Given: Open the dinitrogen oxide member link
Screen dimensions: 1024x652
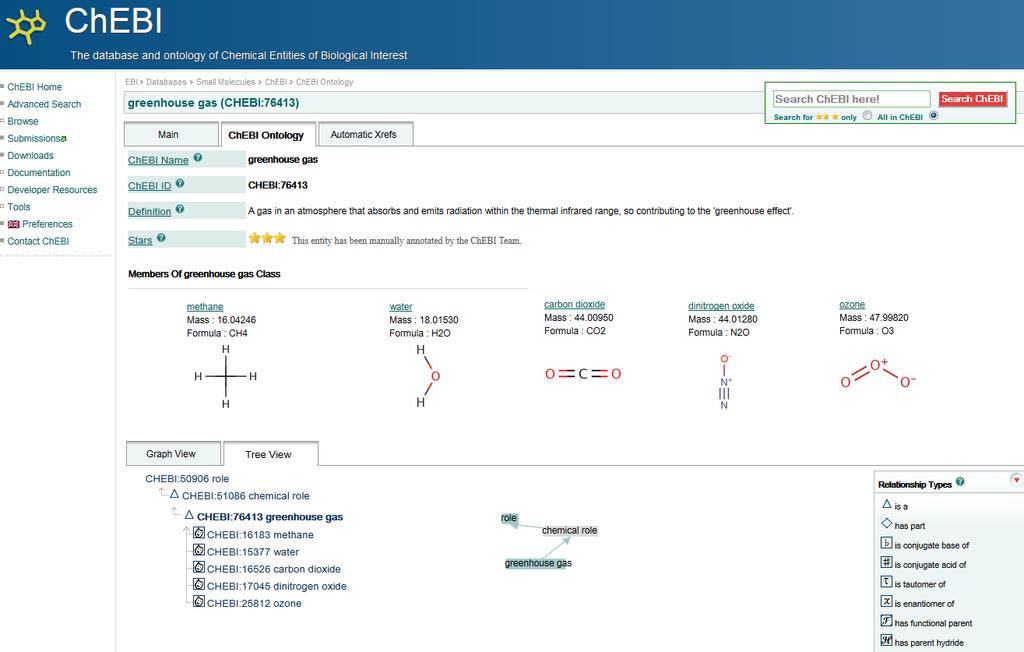Looking at the screenshot, I should (x=721, y=306).
